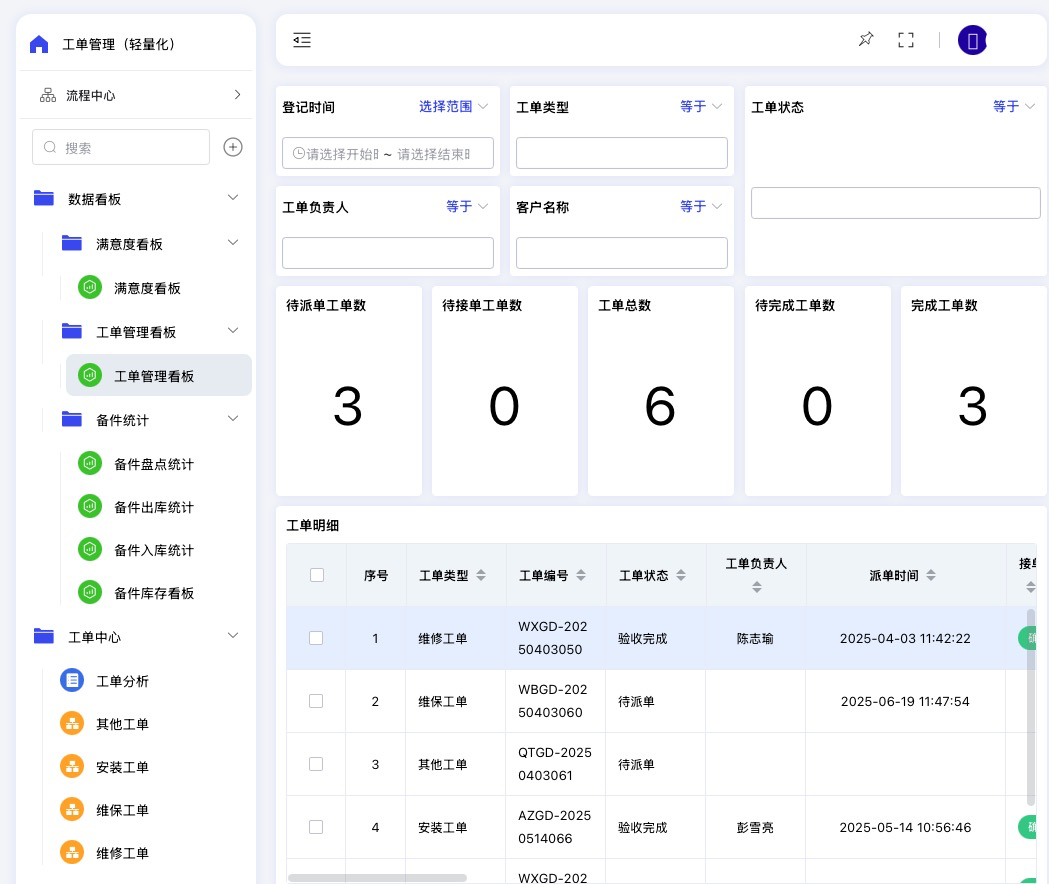Collapse the 数据看板 folder
Viewport: 1049px width, 884px height.
tap(233, 198)
